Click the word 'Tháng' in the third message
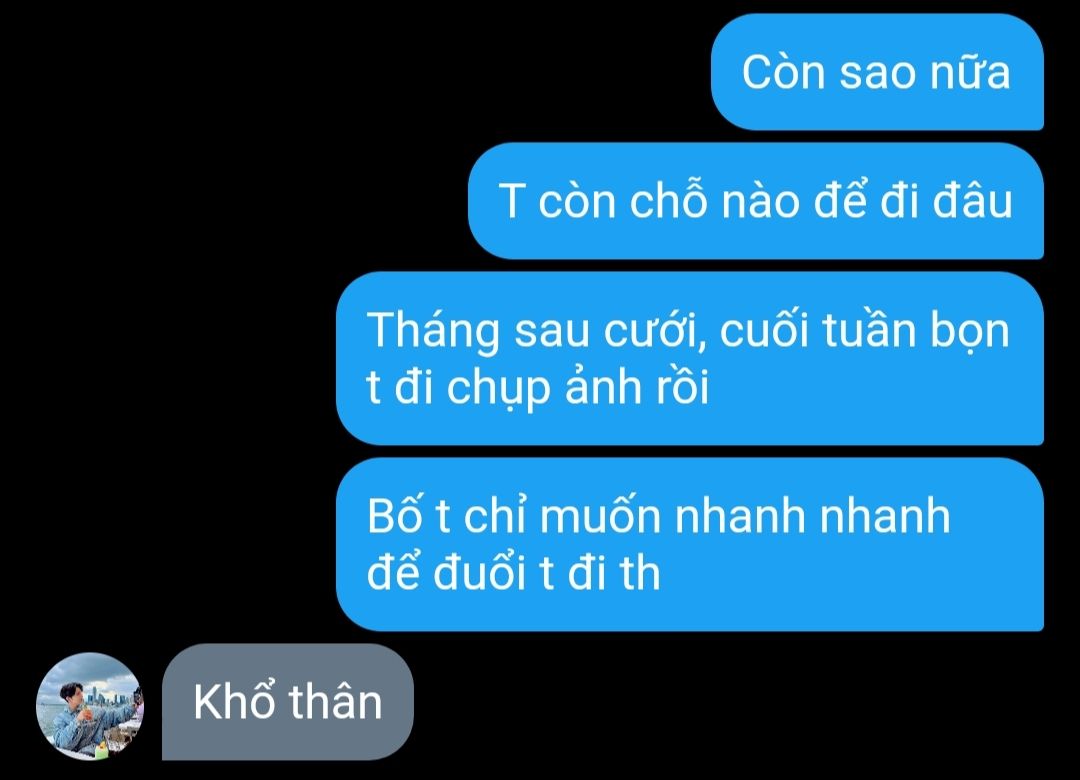 pyautogui.click(x=433, y=331)
